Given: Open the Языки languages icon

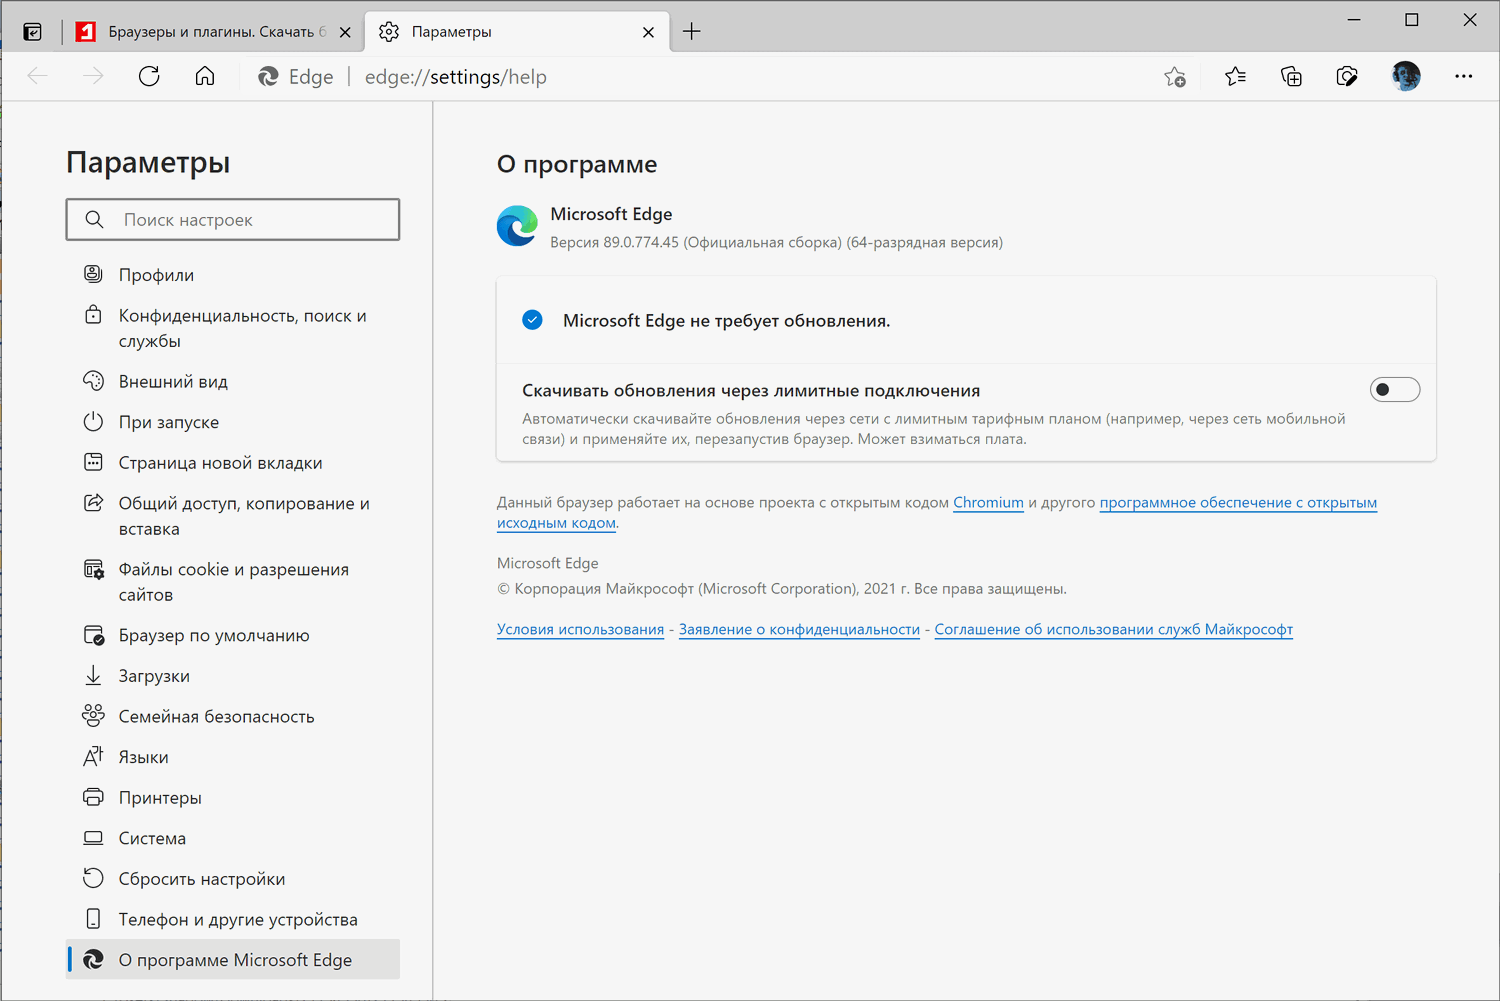Looking at the screenshot, I should [93, 756].
